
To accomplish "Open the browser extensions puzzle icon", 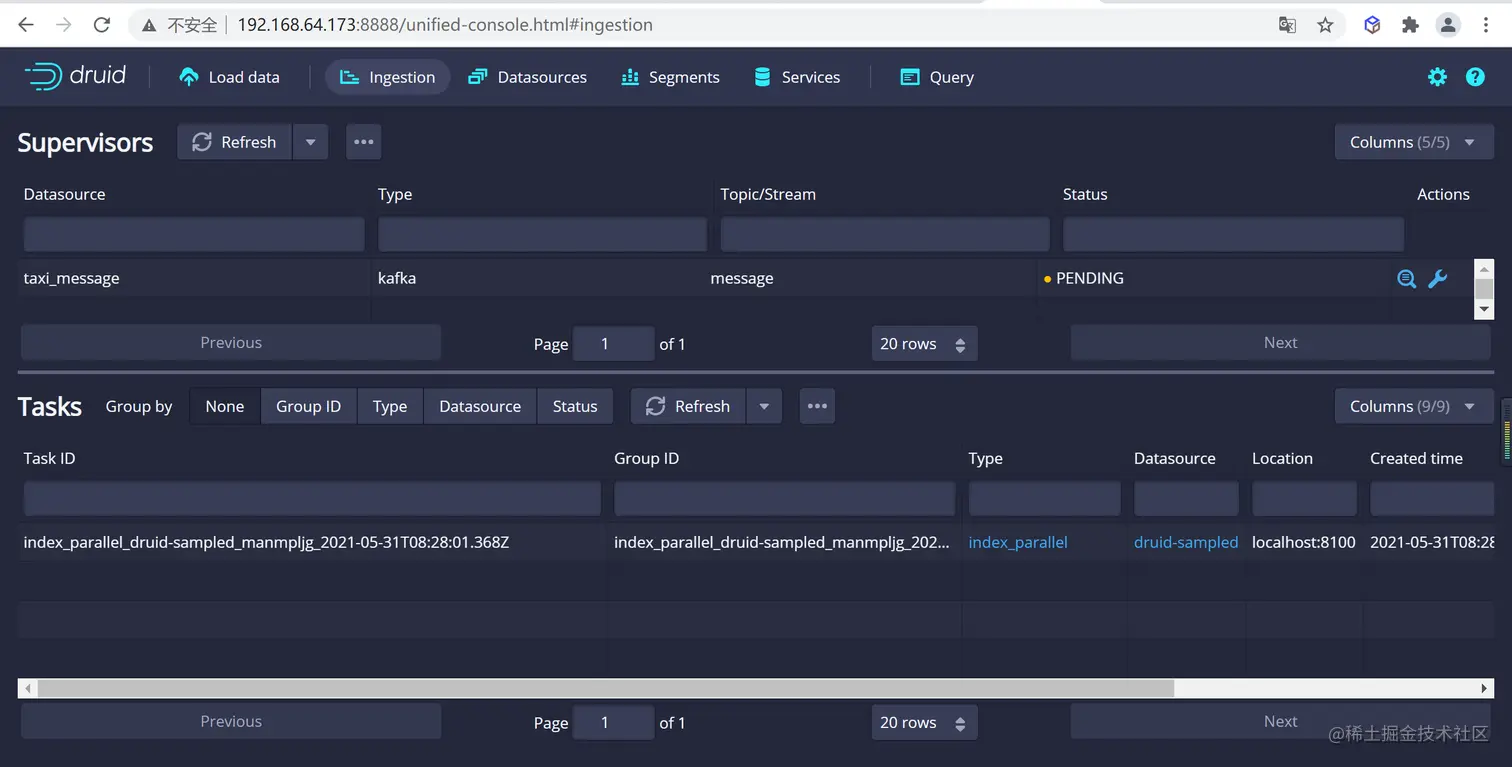I will pyautogui.click(x=1410, y=25).
